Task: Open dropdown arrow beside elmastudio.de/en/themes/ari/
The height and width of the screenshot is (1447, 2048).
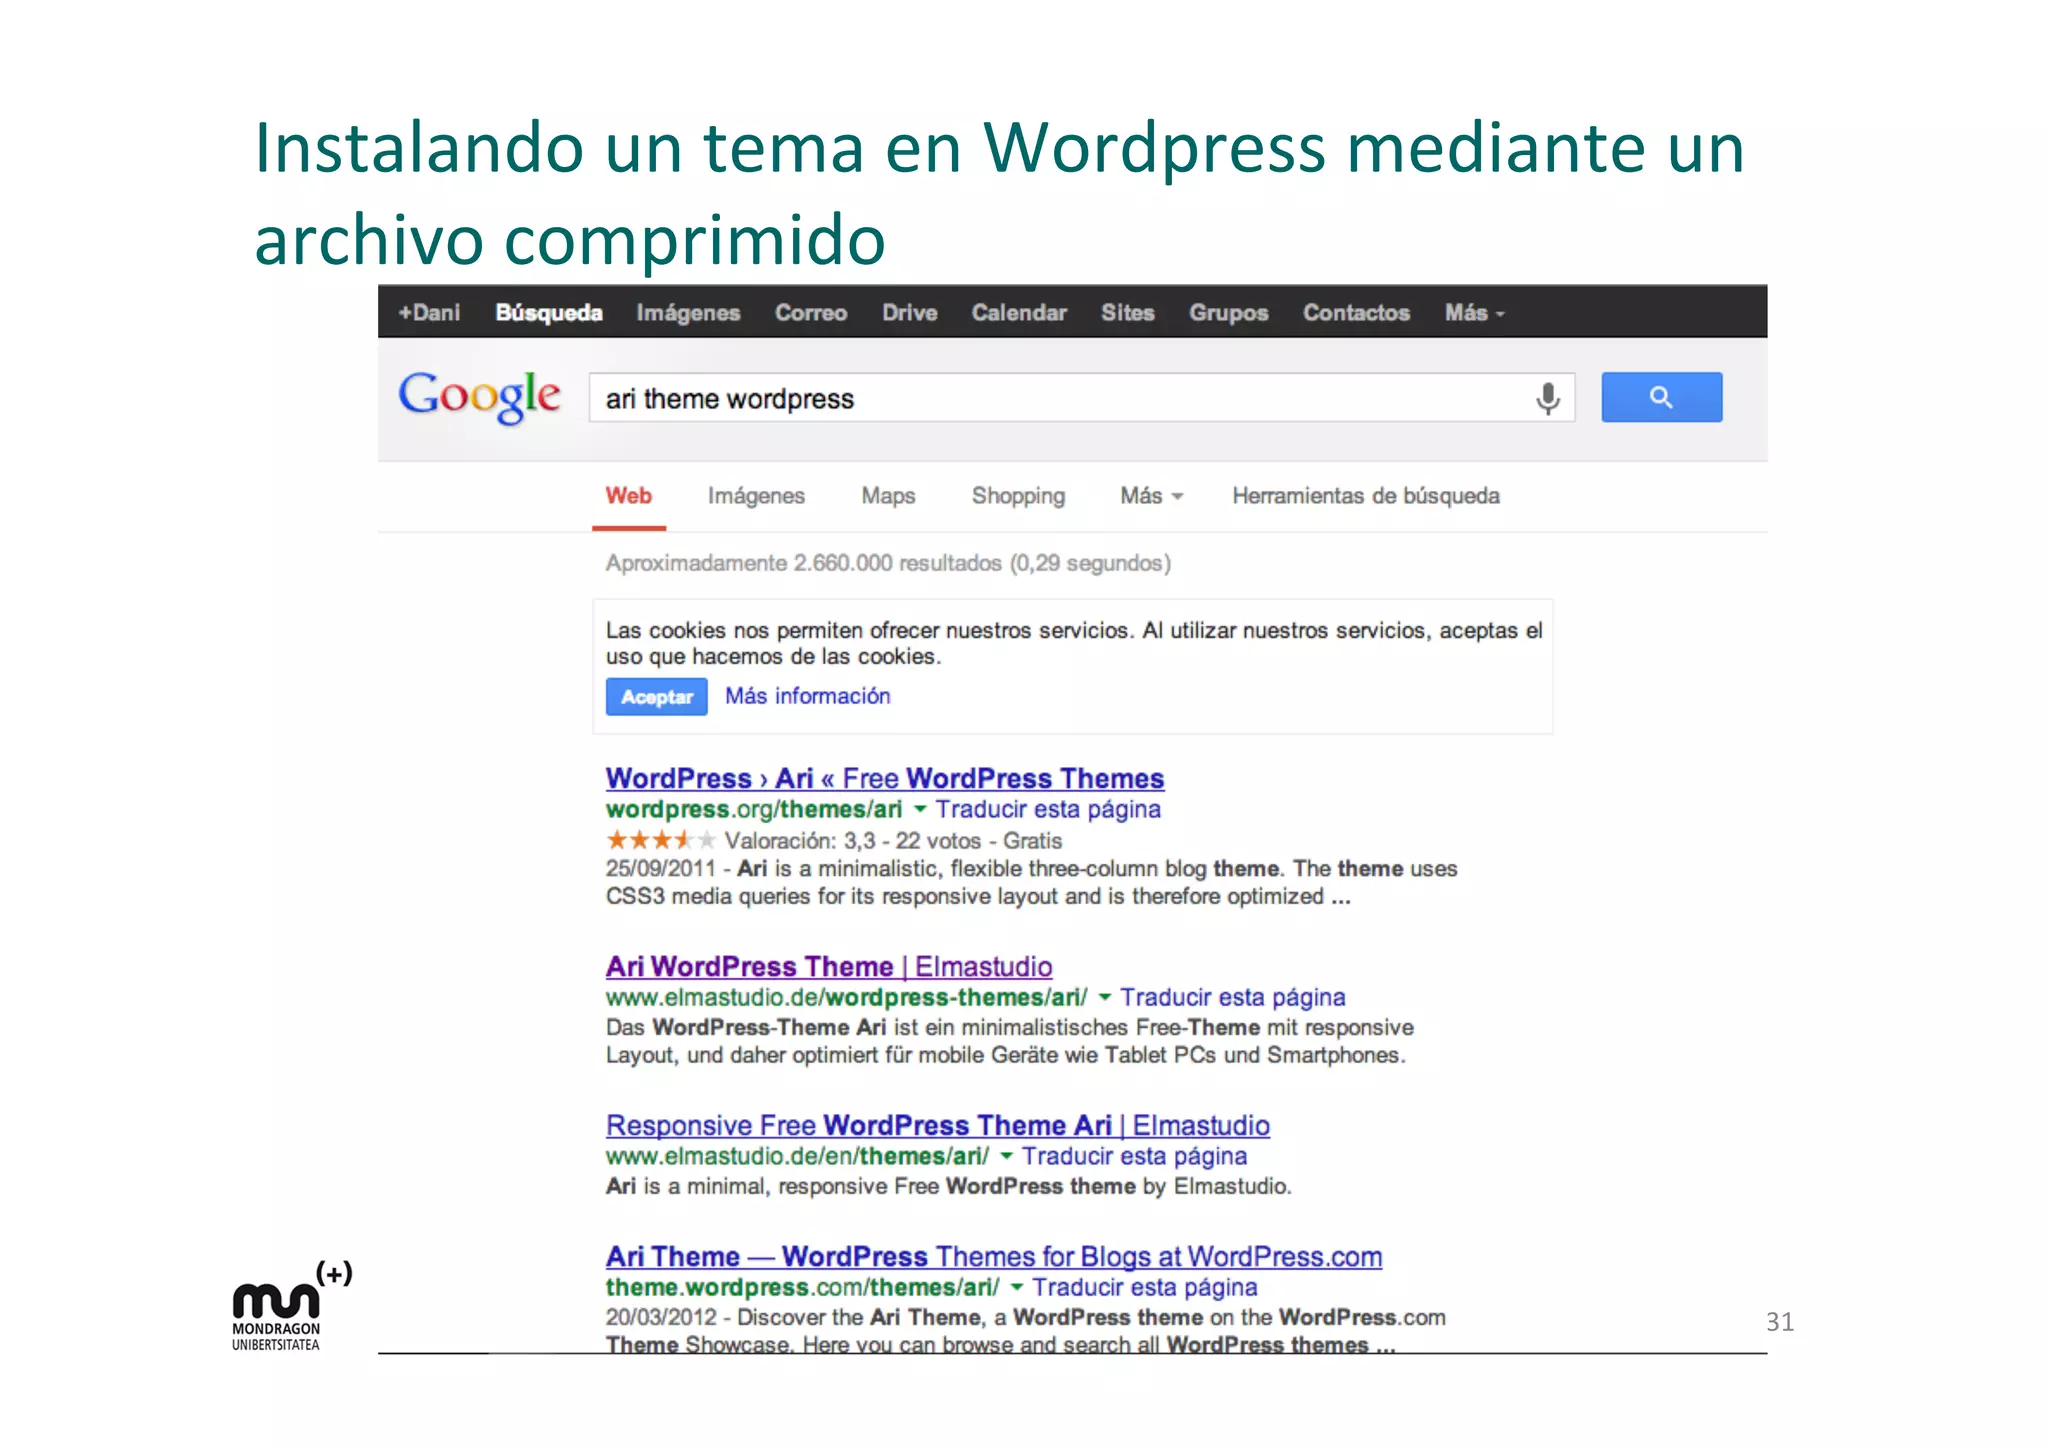Action: click(x=1007, y=1156)
